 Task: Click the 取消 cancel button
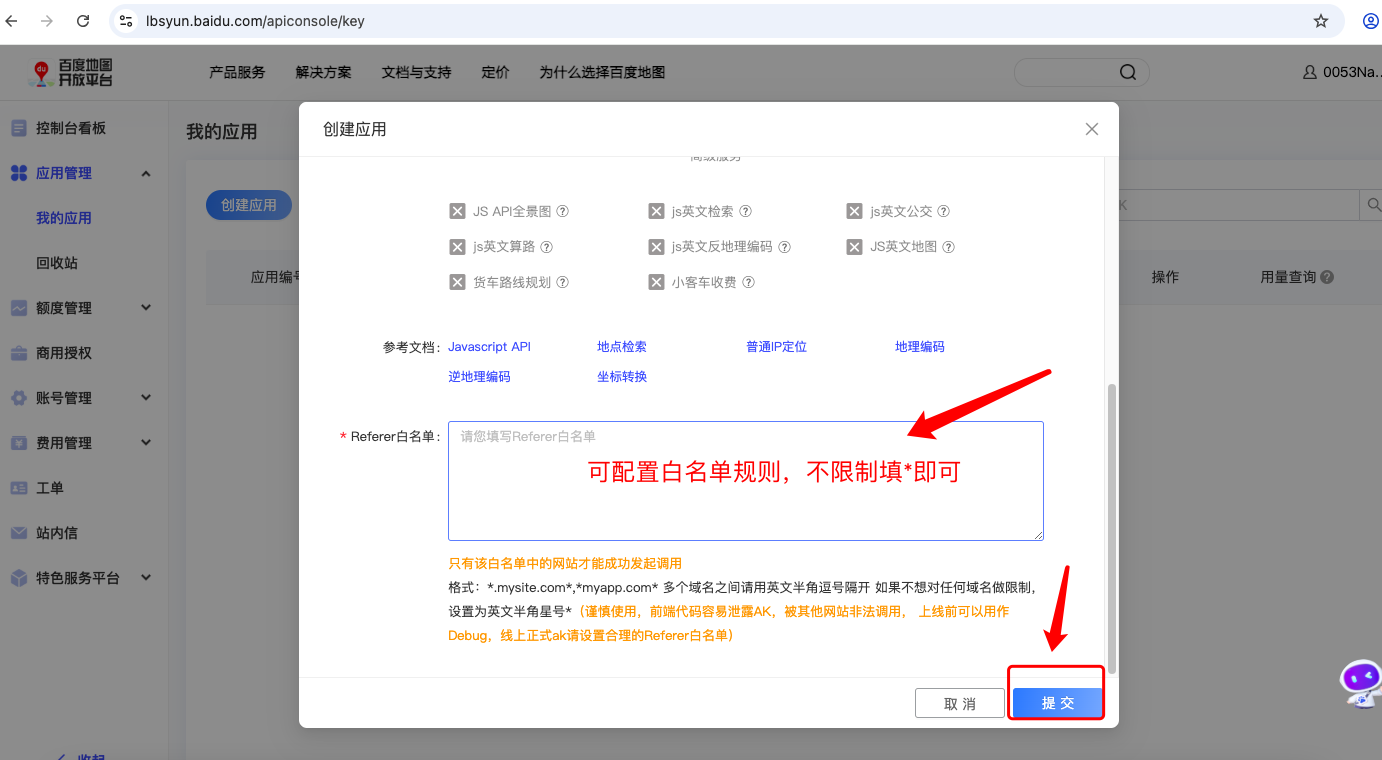[x=960, y=703]
